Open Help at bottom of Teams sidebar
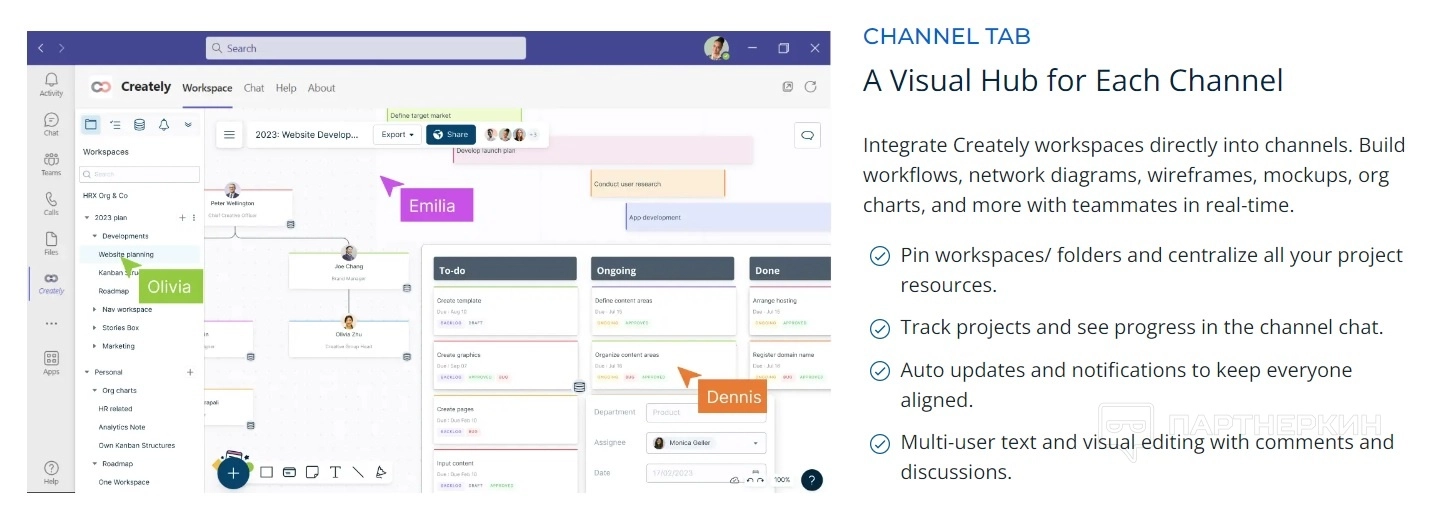Image resolution: width=1433 pixels, height=515 pixels. (x=51, y=473)
